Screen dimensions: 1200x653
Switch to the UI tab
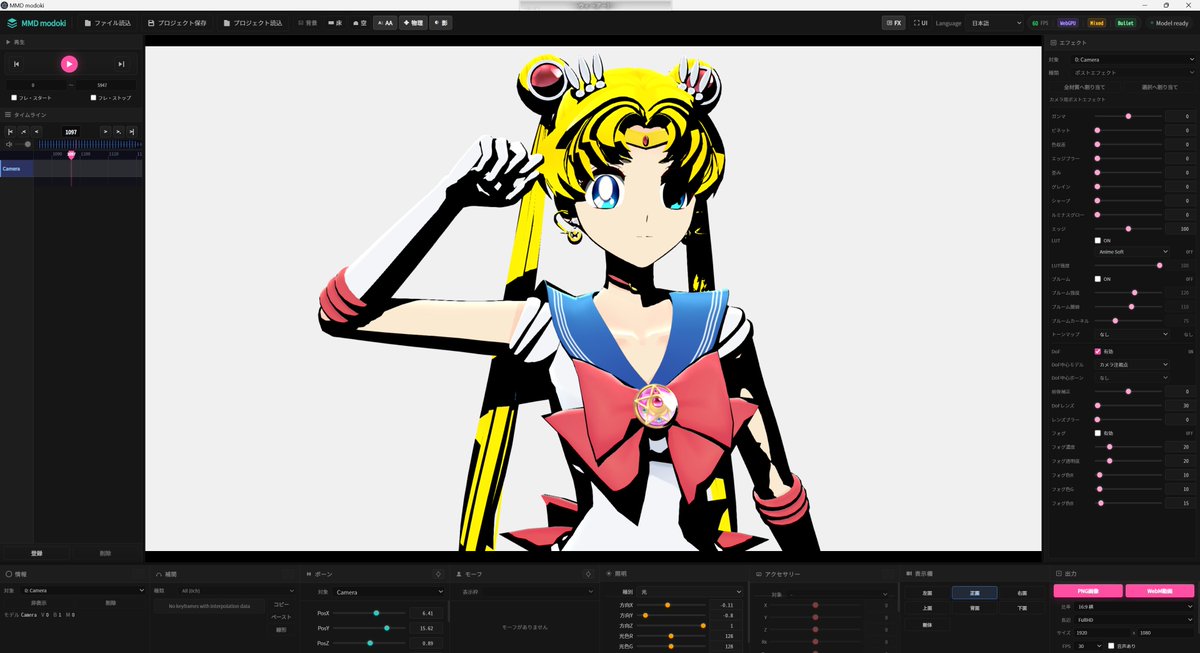921,22
